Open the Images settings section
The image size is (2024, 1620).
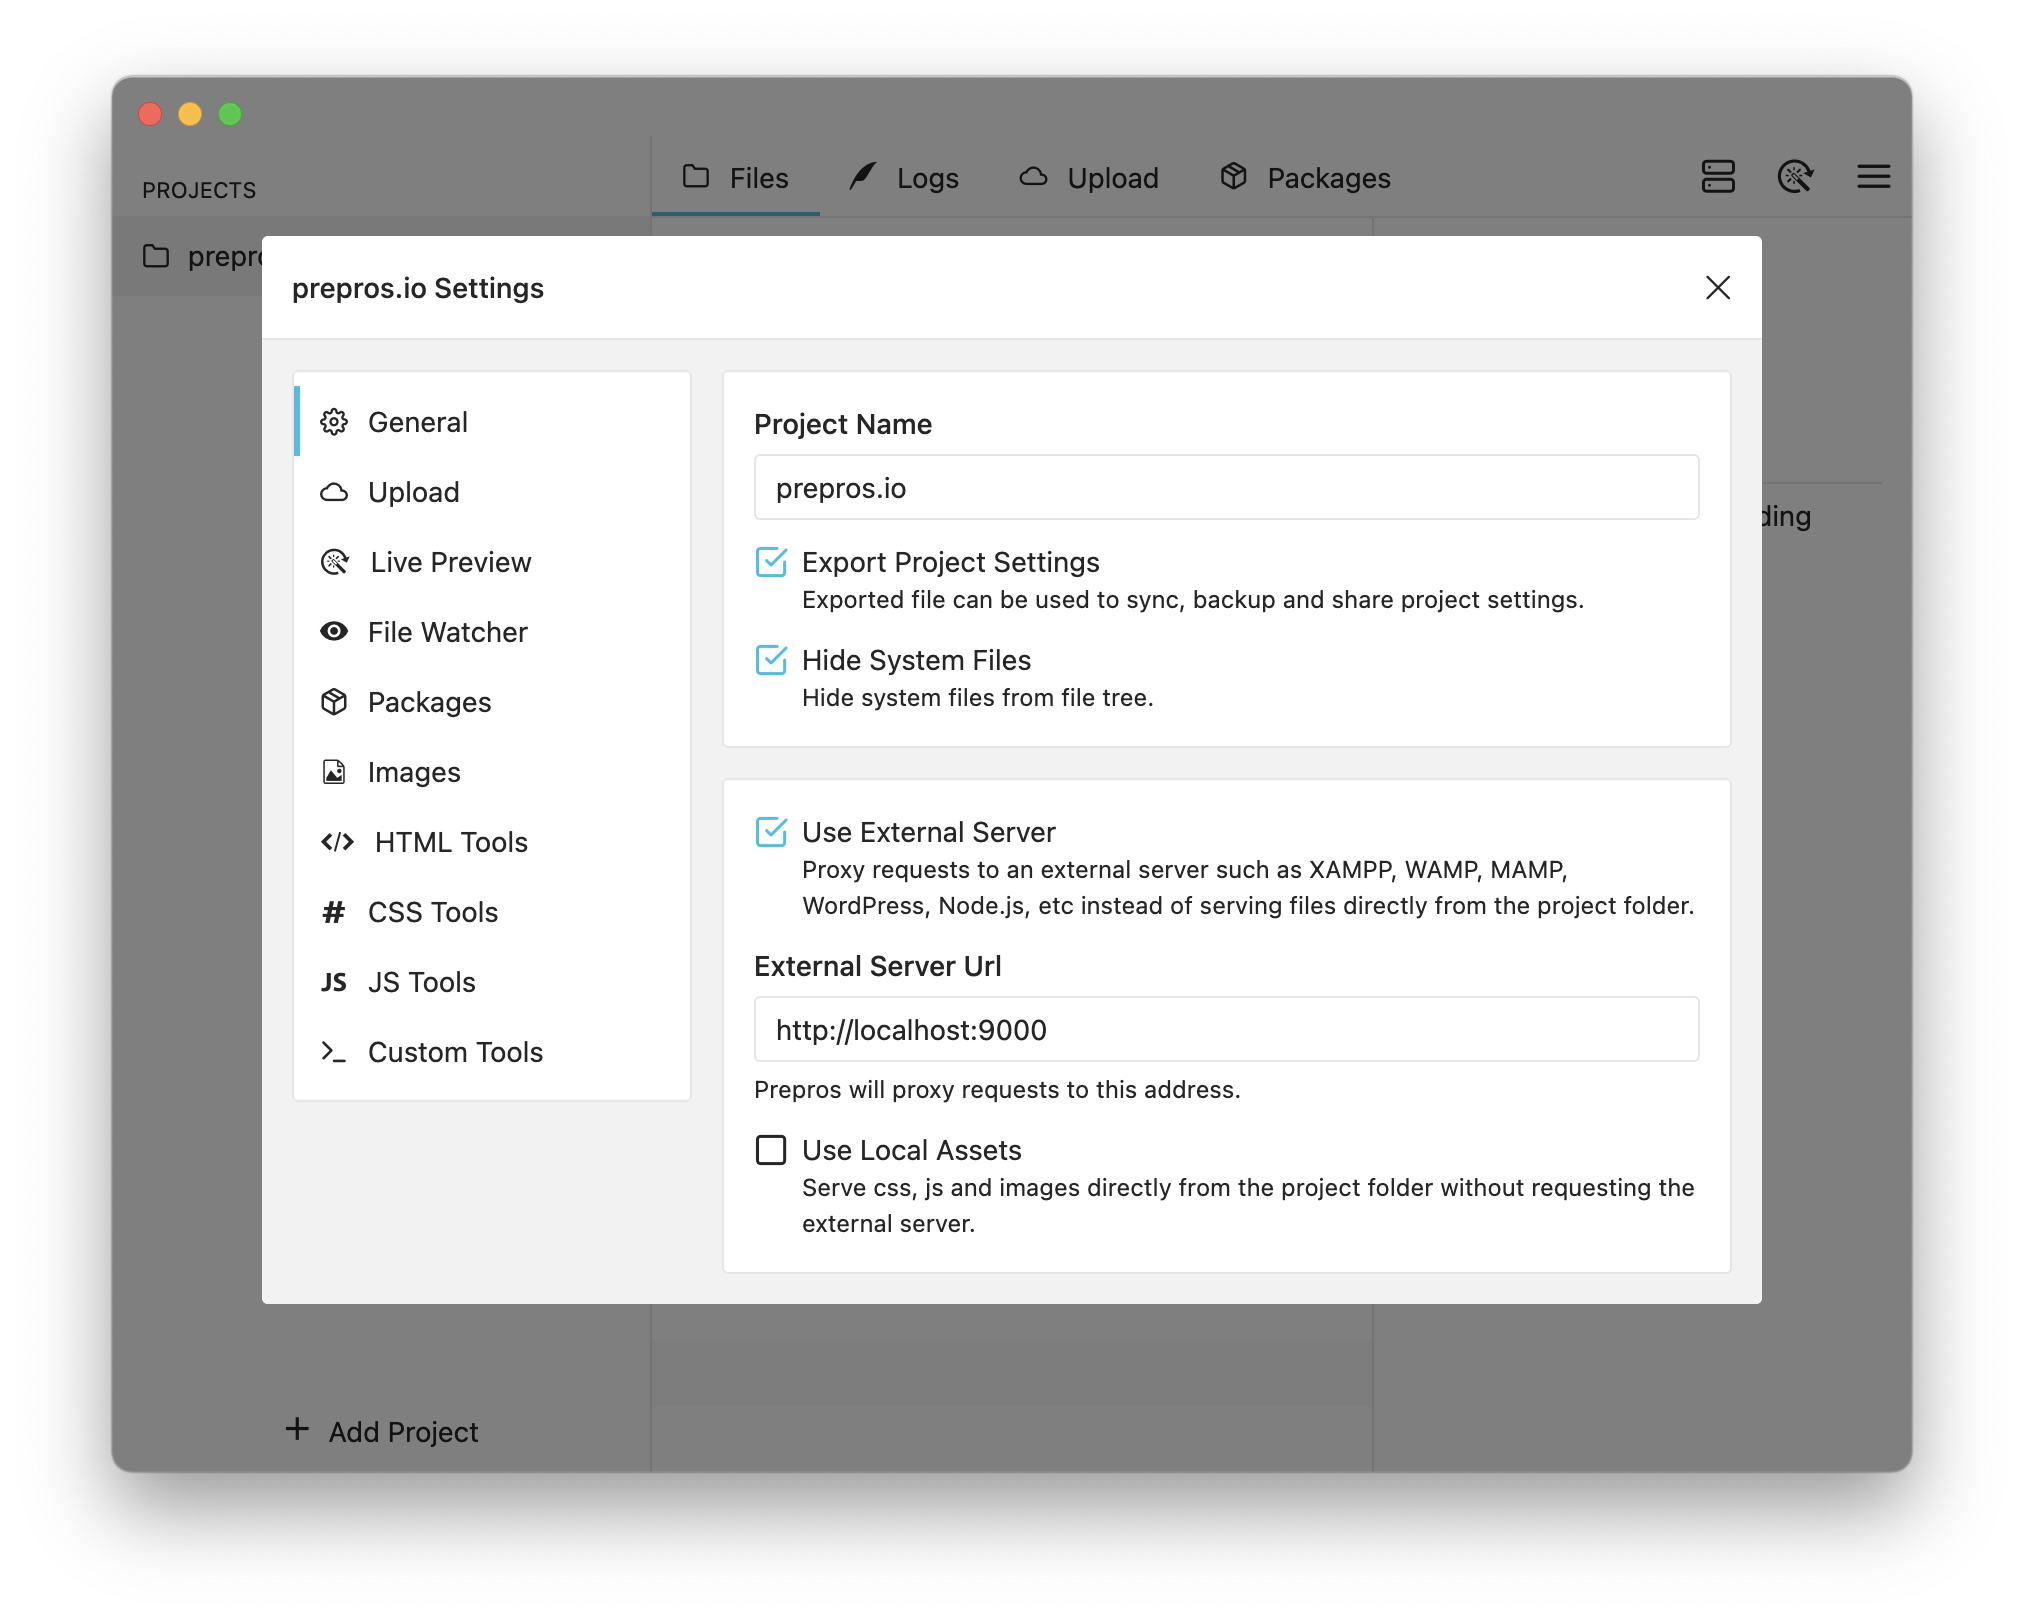click(x=492, y=772)
